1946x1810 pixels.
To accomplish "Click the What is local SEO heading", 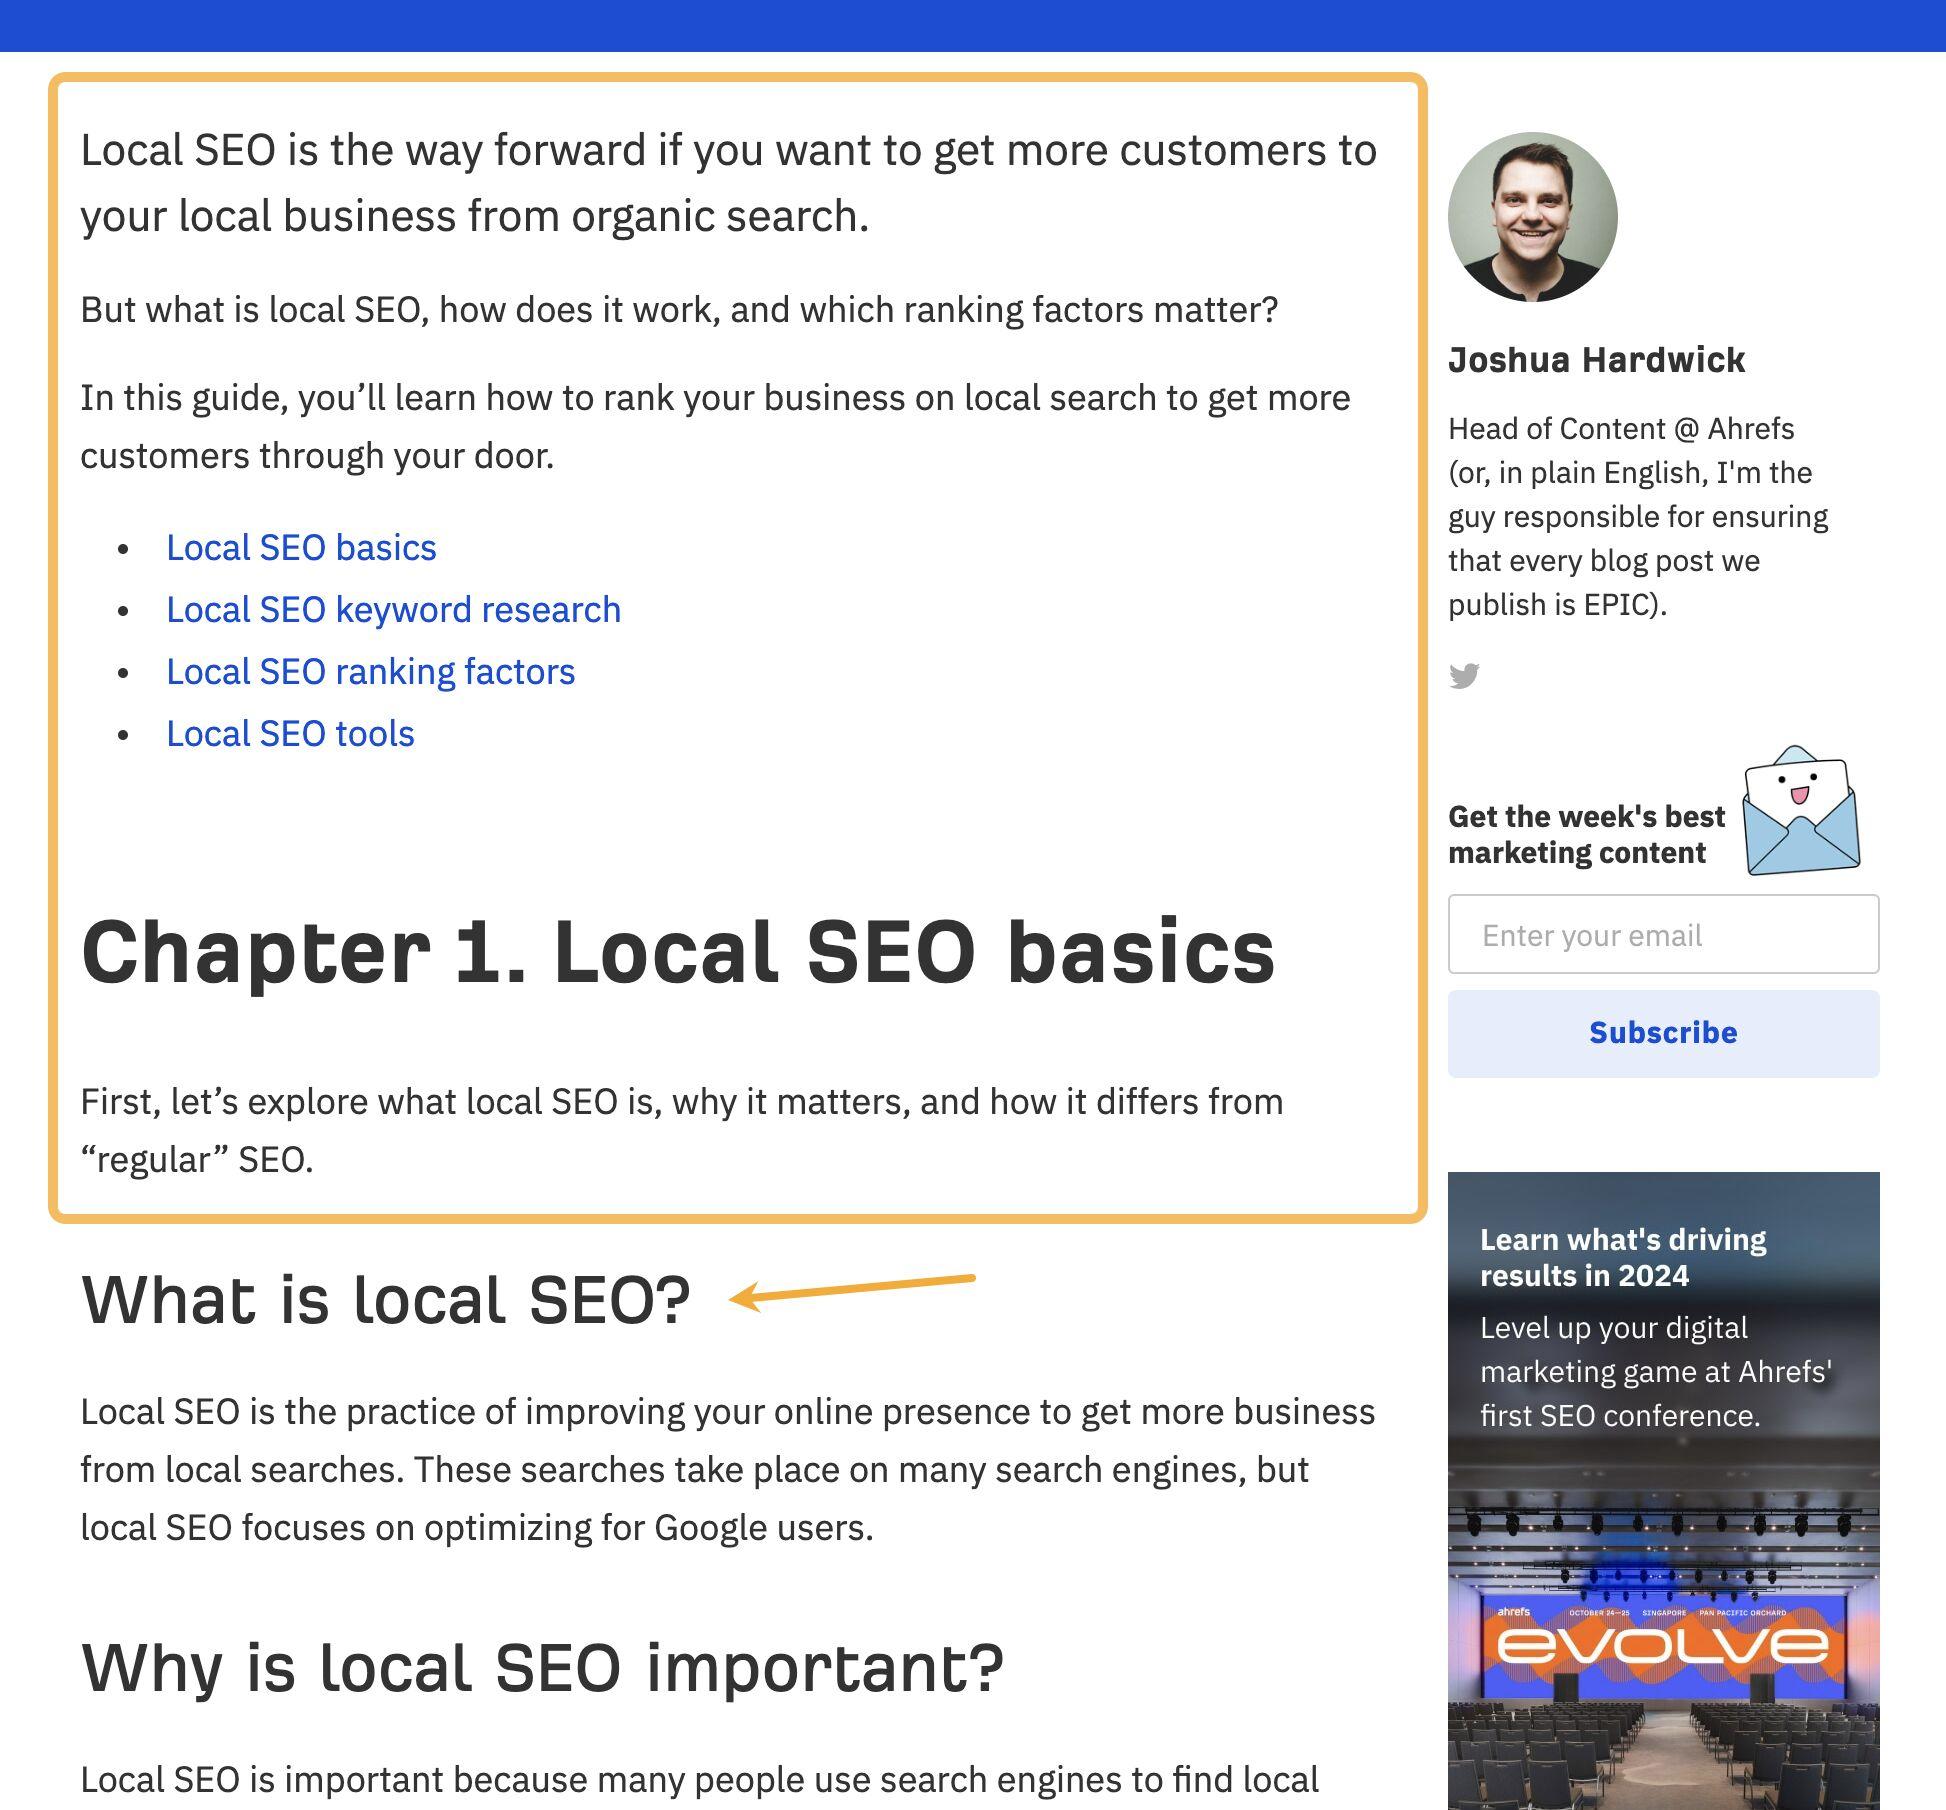I will click(x=383, y=1296).
